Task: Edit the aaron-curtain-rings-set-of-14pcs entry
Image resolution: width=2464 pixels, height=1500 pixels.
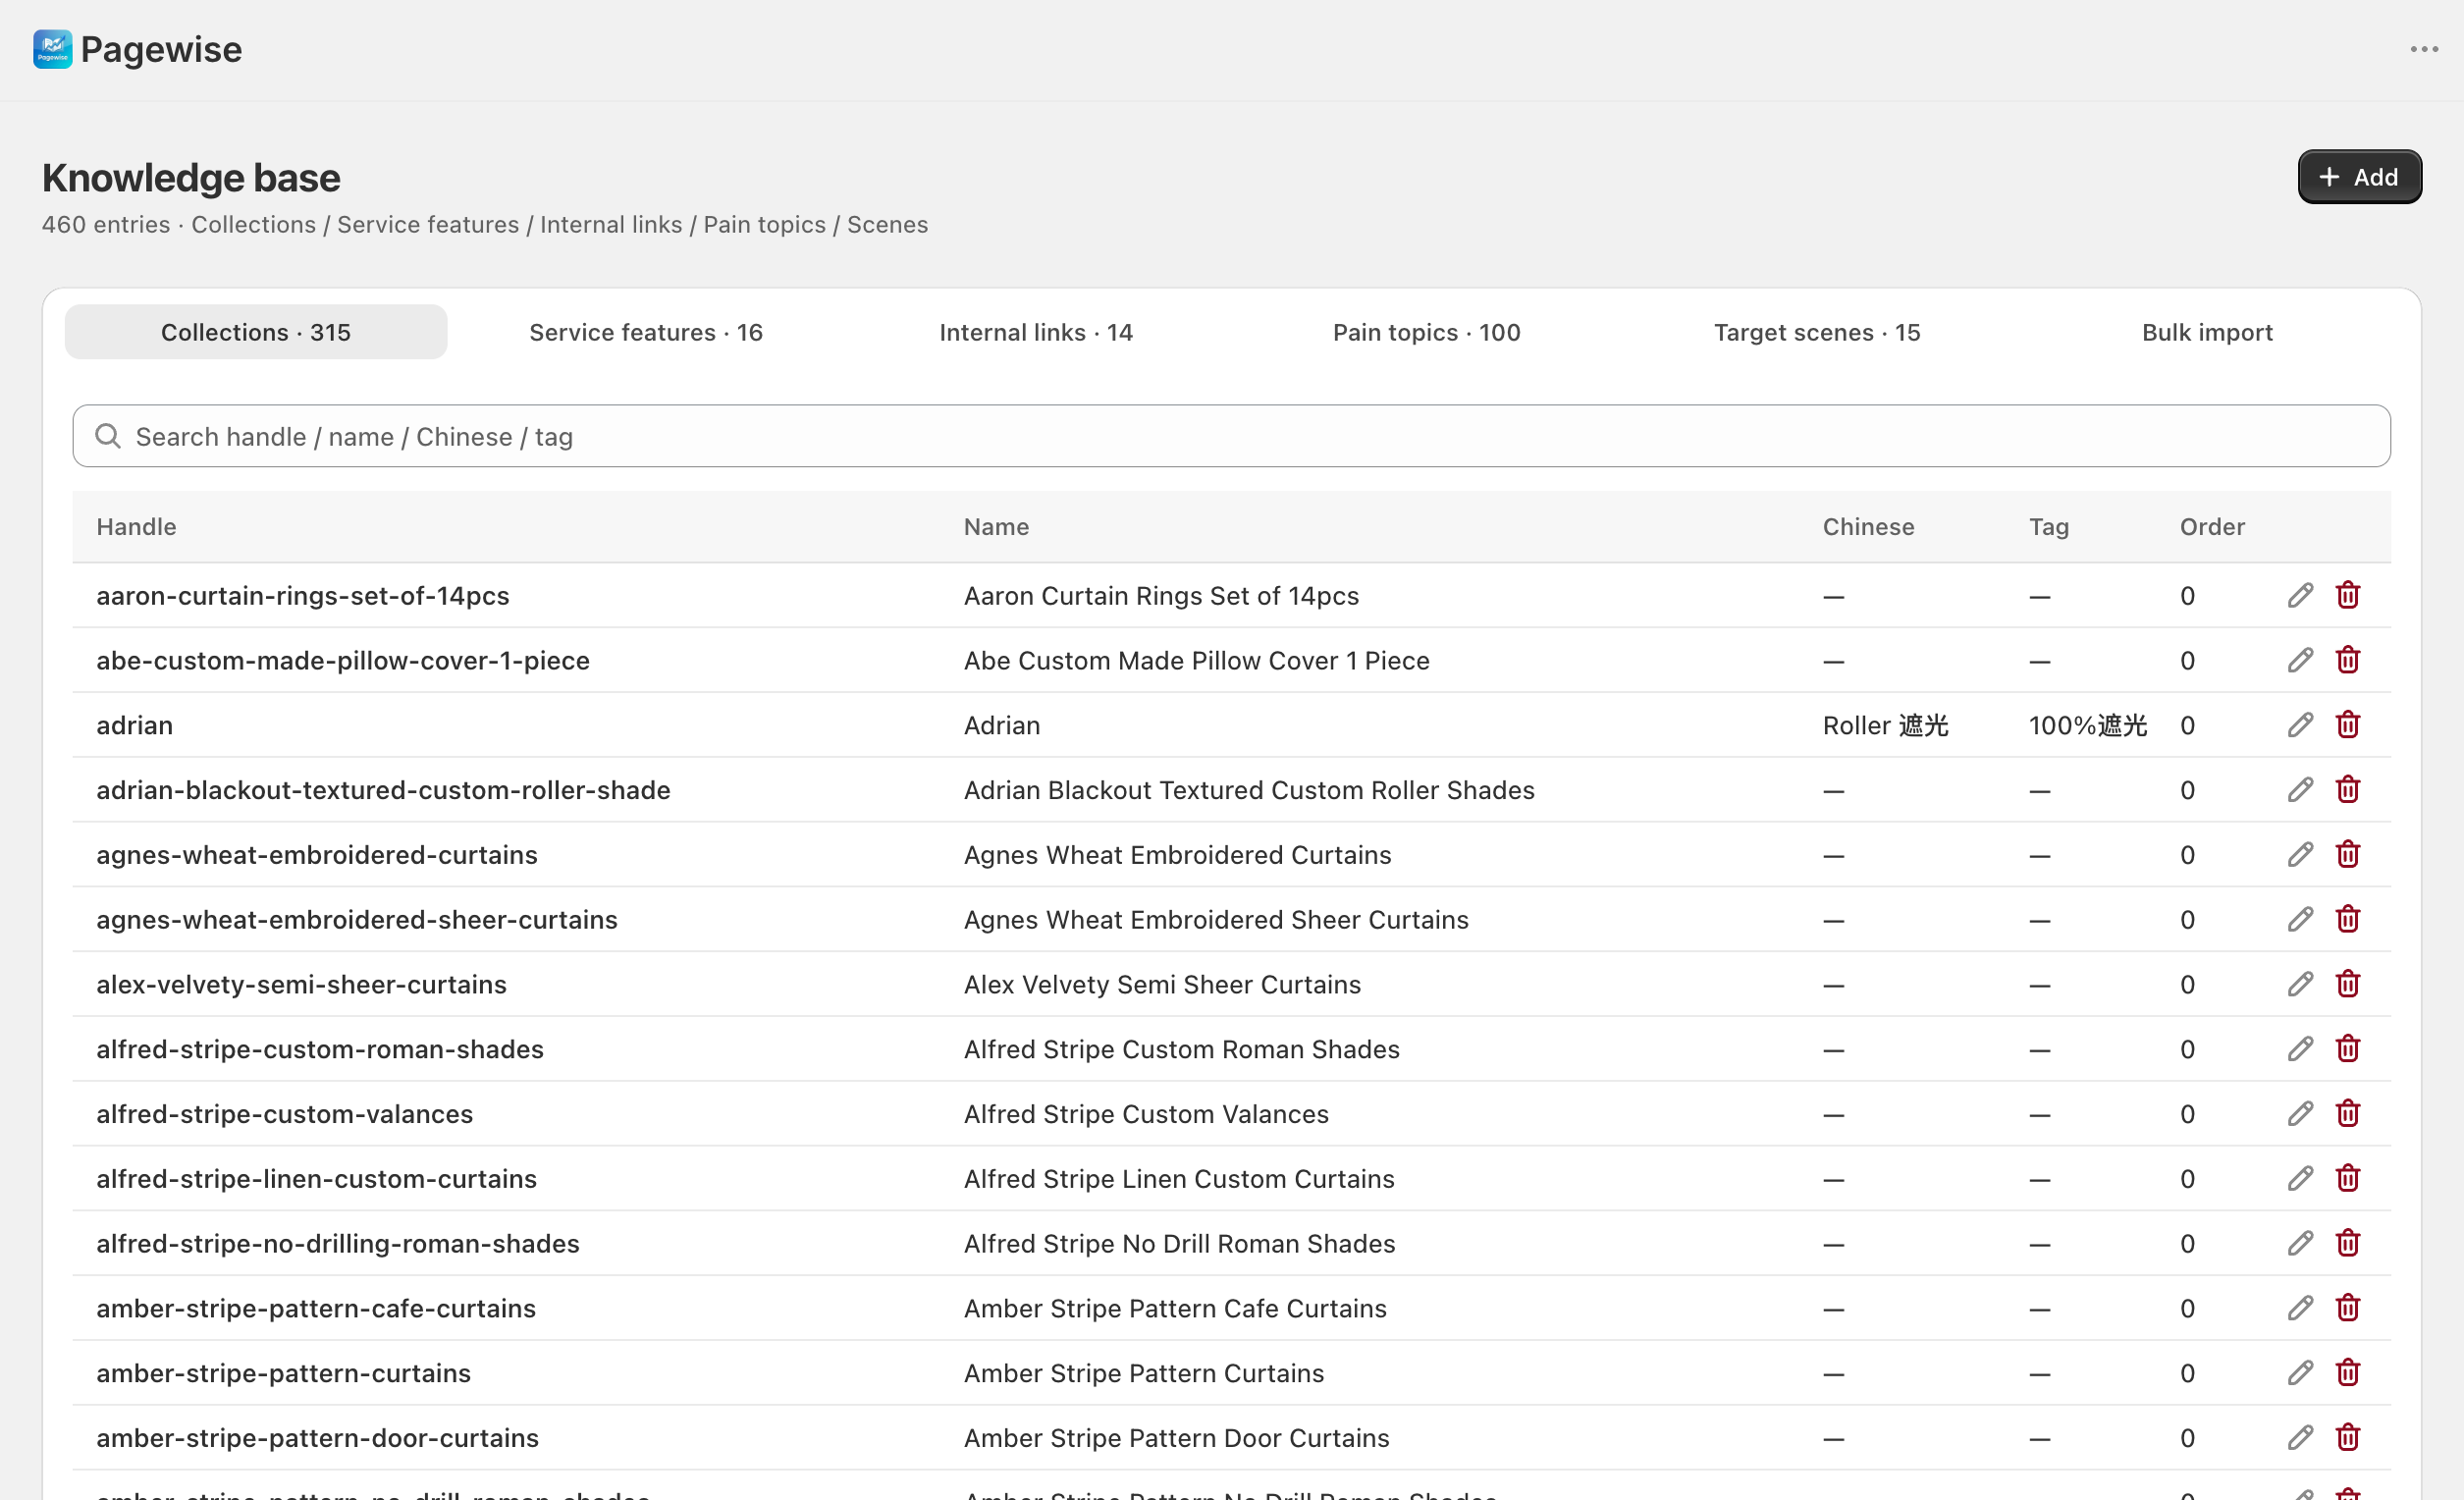Action: (x=2300, y=595)
